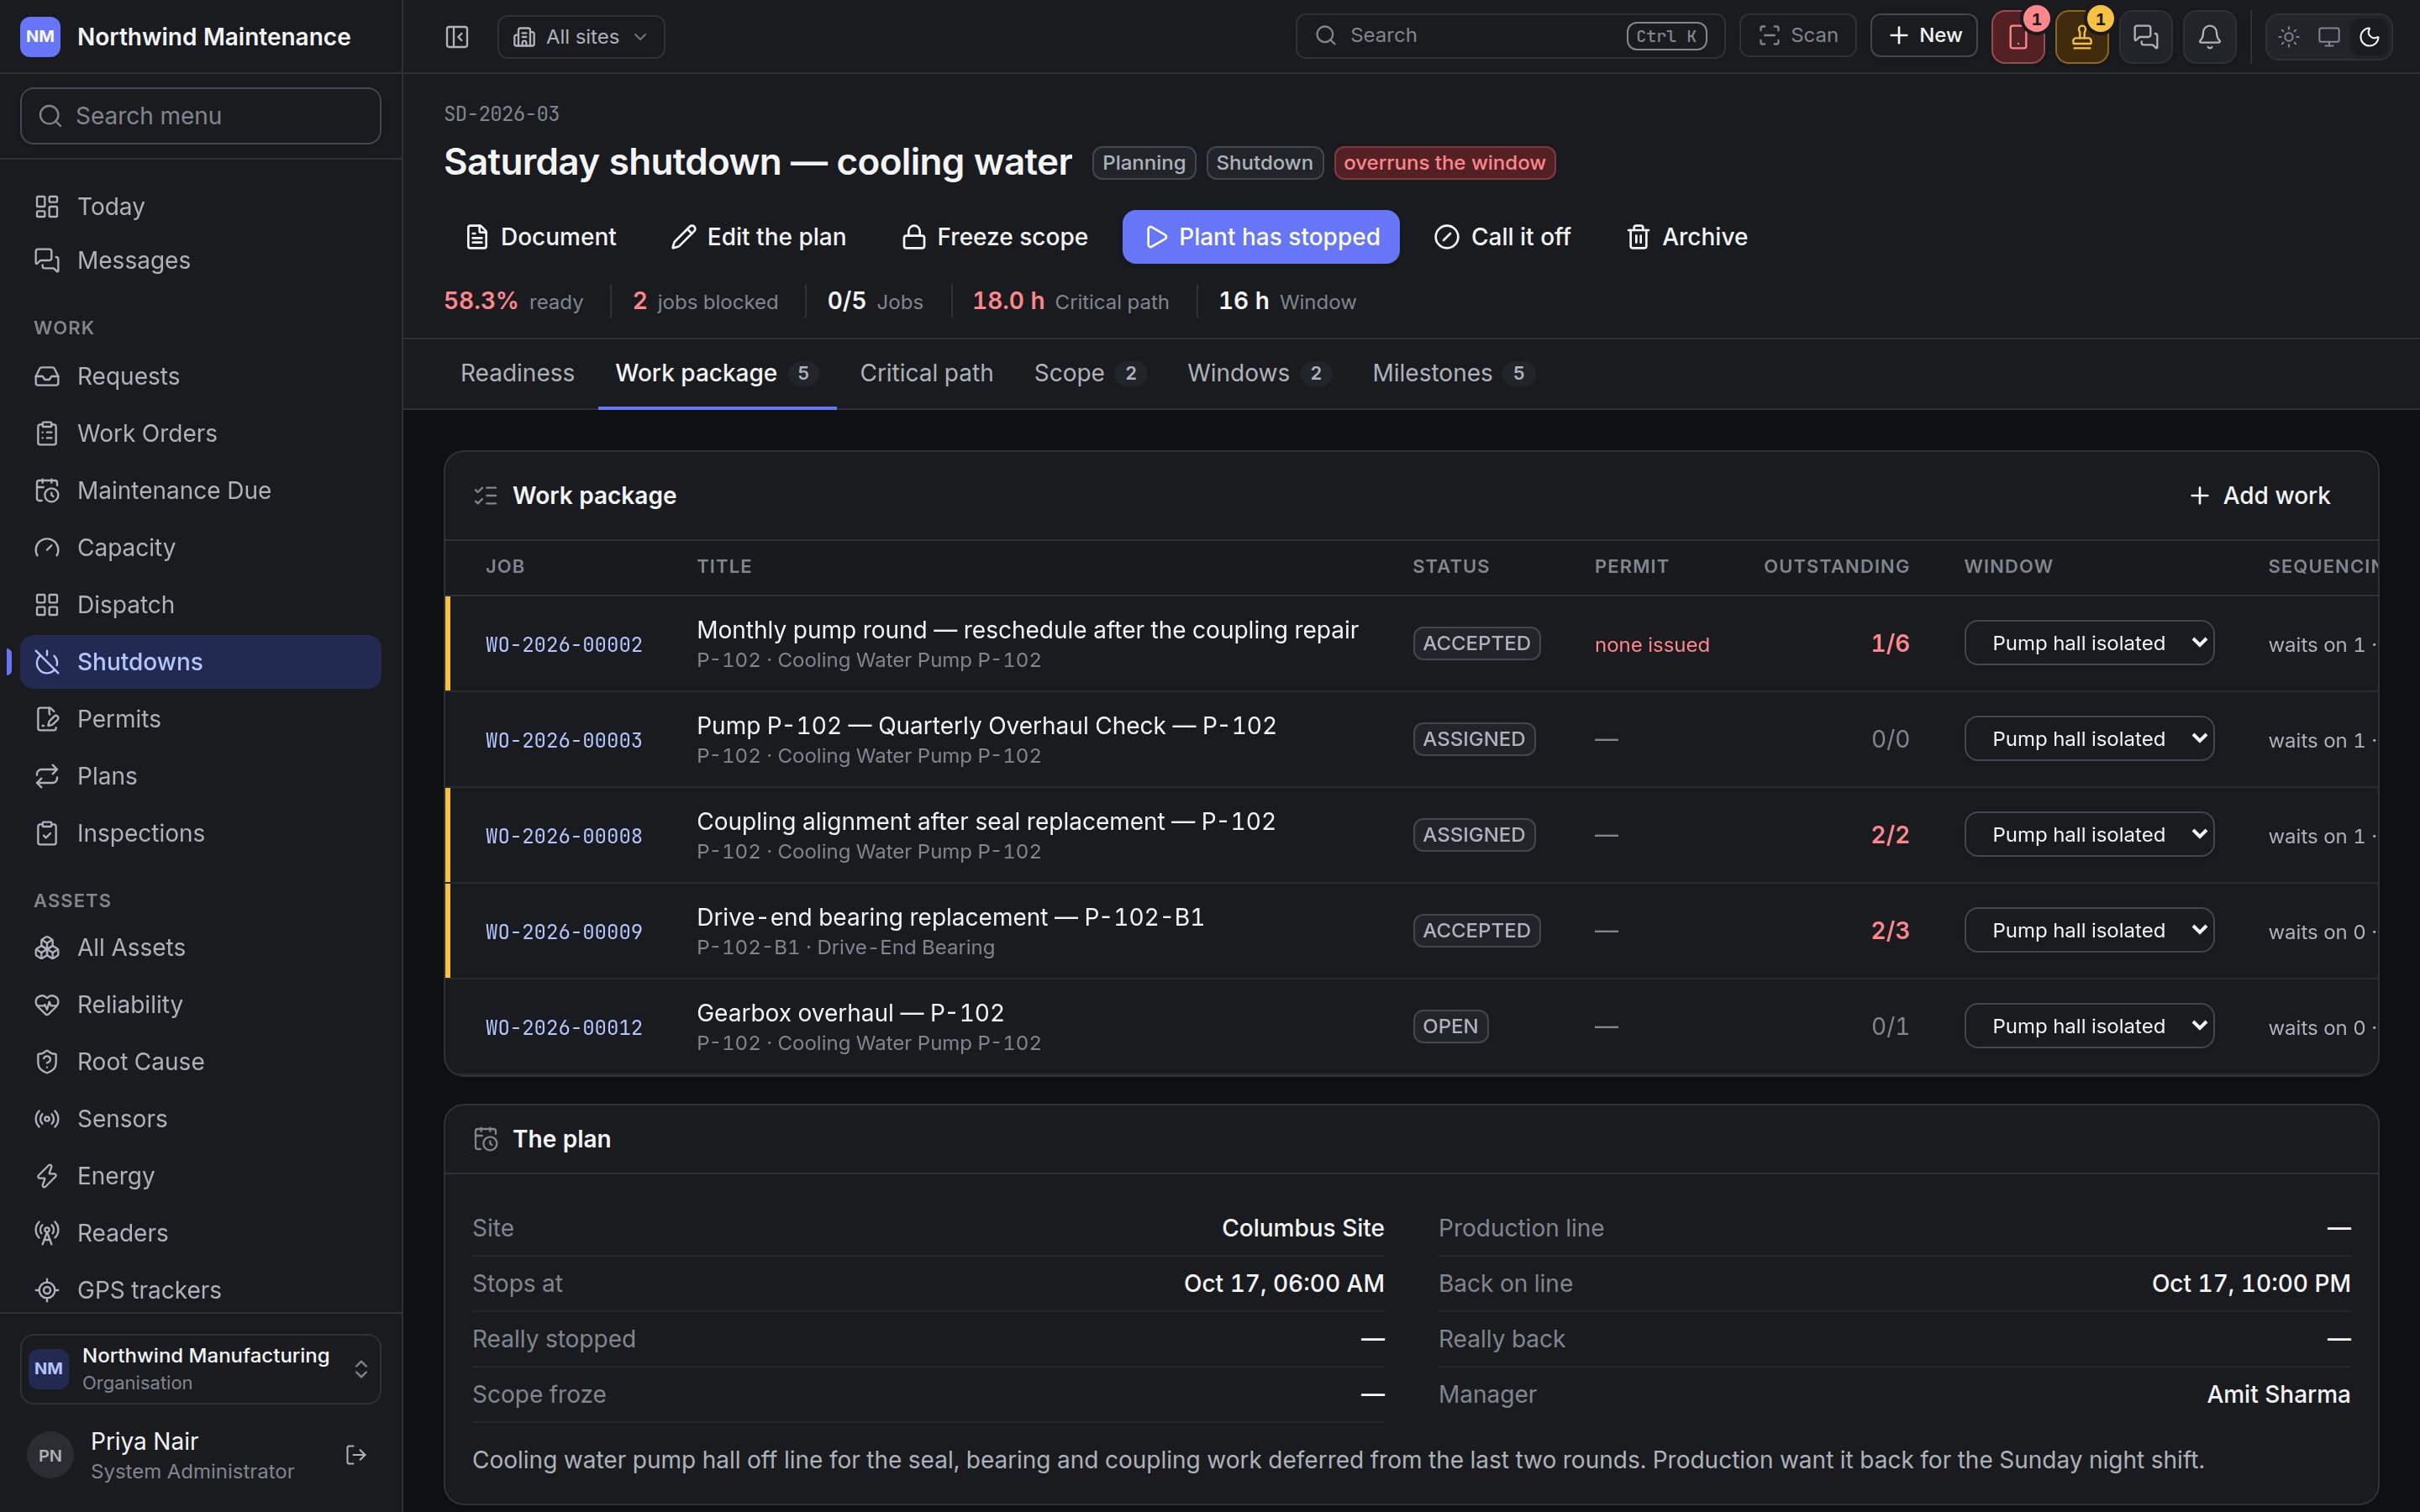
Task: Open the Milestones tab
Action: click(x=1453, y=373)
